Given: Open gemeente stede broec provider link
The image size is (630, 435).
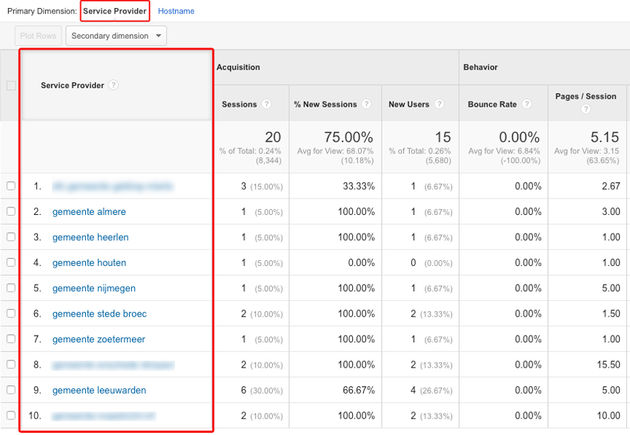Looking at the screenshot, I should click(99, 314).
